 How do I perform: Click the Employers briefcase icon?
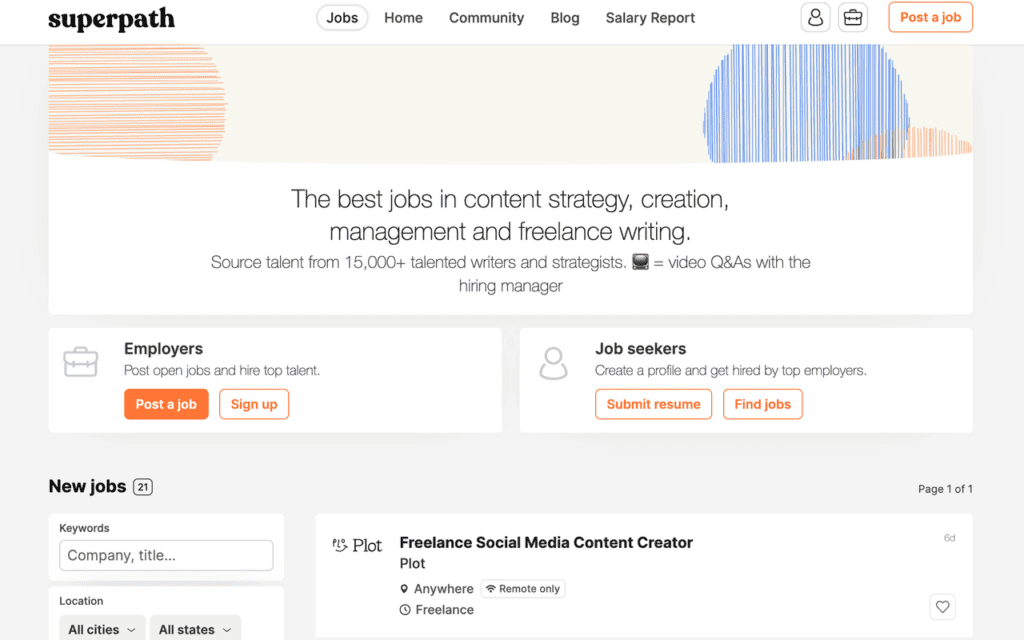(x=81, y=362)
